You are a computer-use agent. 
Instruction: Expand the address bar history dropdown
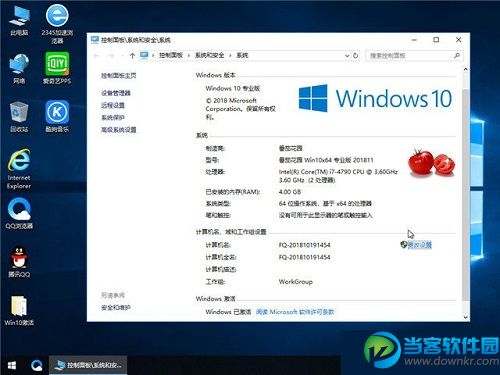click(x=347, y=56)
